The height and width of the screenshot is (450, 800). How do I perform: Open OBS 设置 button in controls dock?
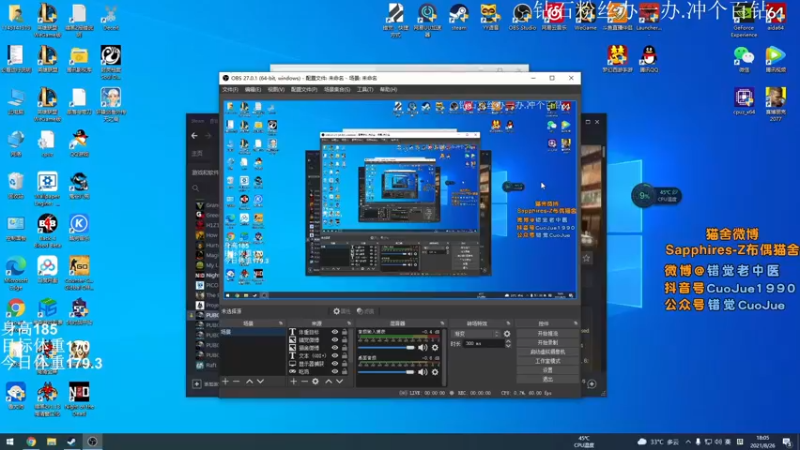point(547,370)
